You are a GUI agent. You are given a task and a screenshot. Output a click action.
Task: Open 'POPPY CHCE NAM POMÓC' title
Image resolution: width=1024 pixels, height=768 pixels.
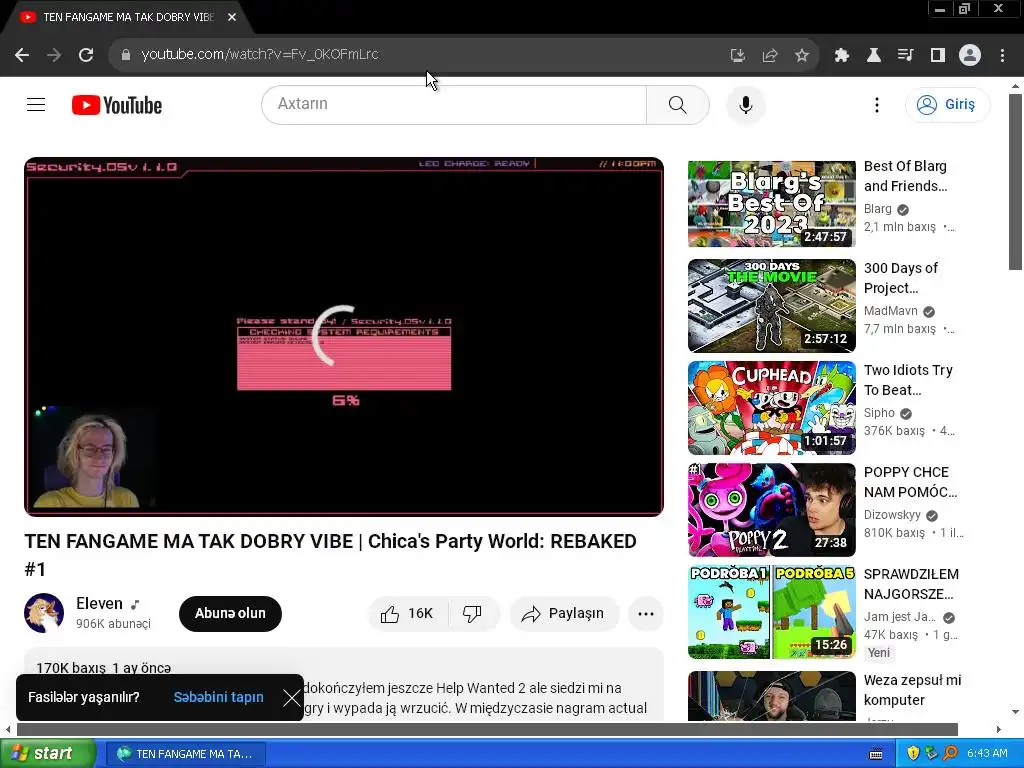[910, 482]
